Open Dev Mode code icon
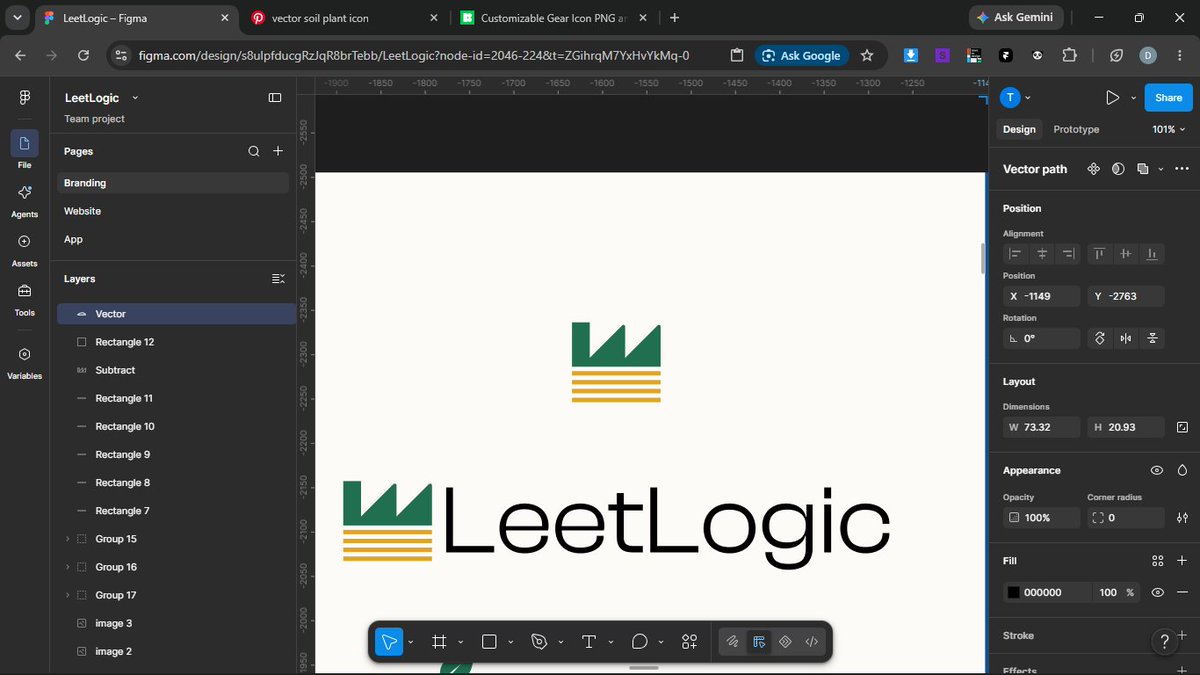1200x675 pixels. (812, 641)
